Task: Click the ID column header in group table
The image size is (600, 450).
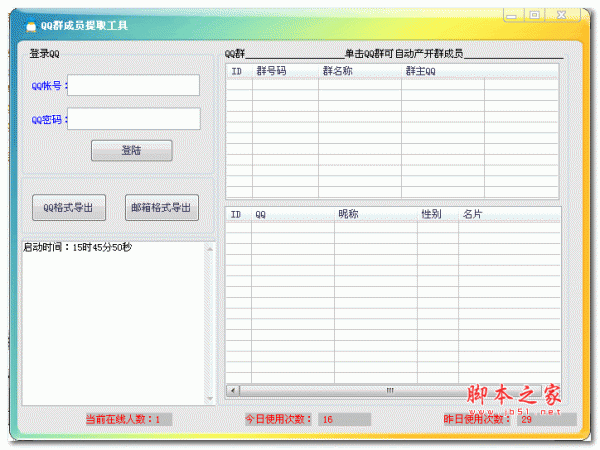Action: click(239, 71)
